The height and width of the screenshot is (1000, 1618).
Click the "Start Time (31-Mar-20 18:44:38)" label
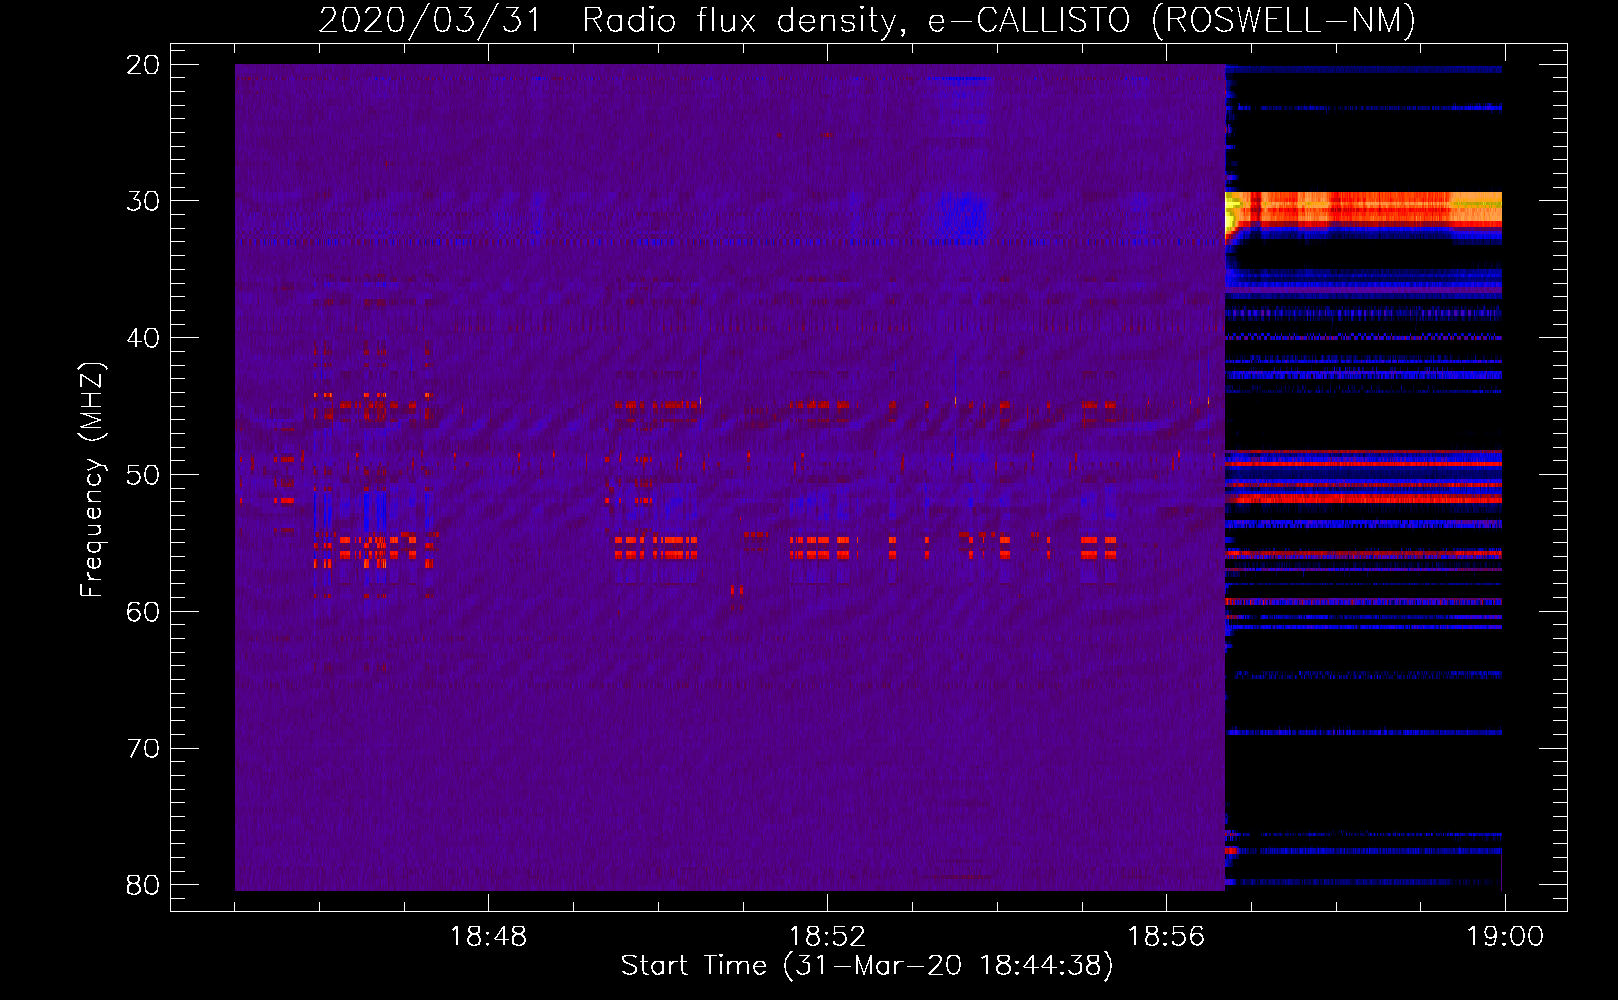click(867, 966)
